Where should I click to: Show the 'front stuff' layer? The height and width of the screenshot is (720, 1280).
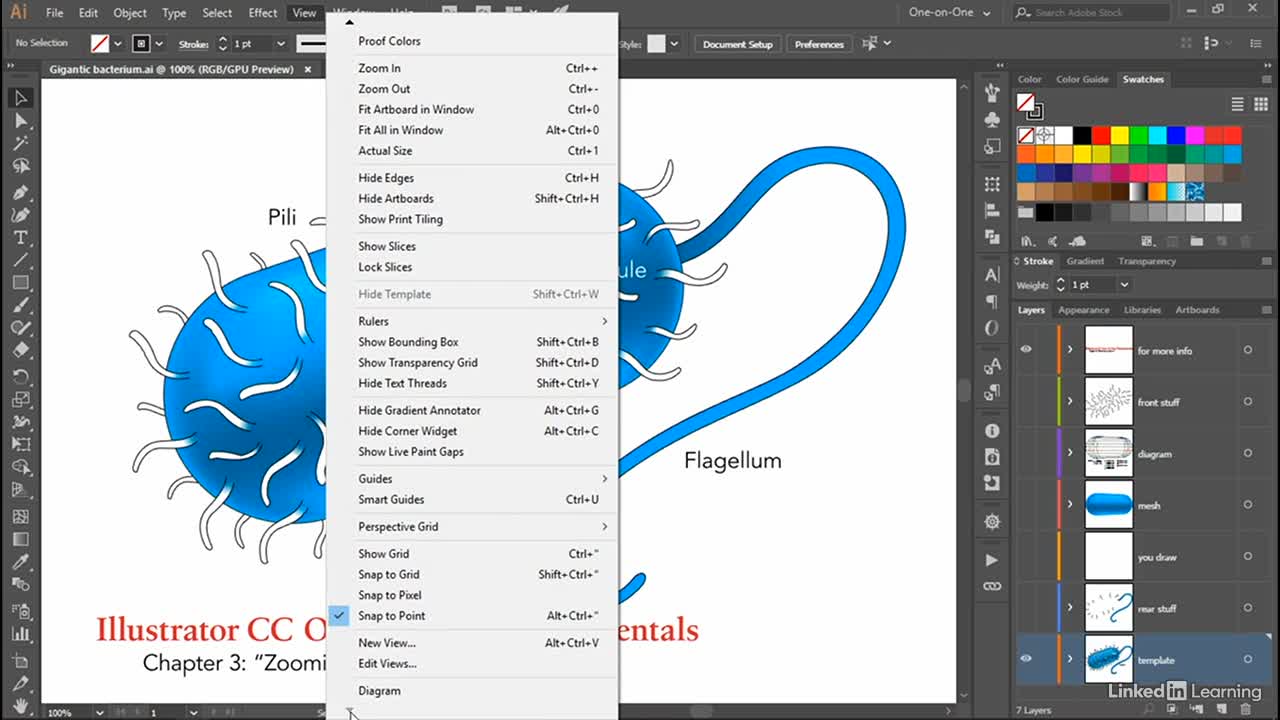pos(1026,402)
